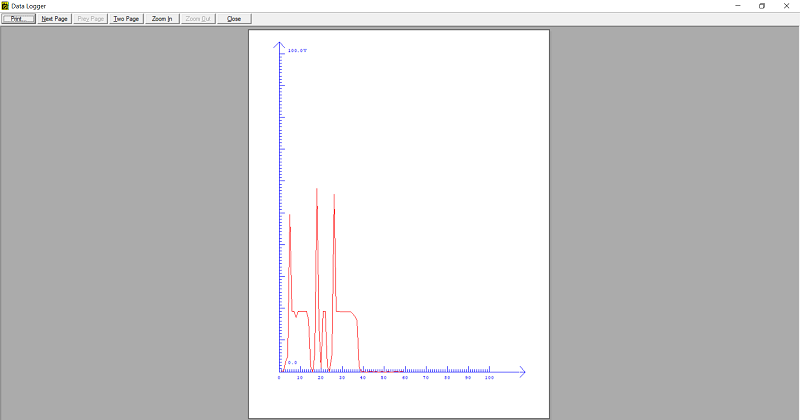Click the x-axis value 90

coord(468,378)
